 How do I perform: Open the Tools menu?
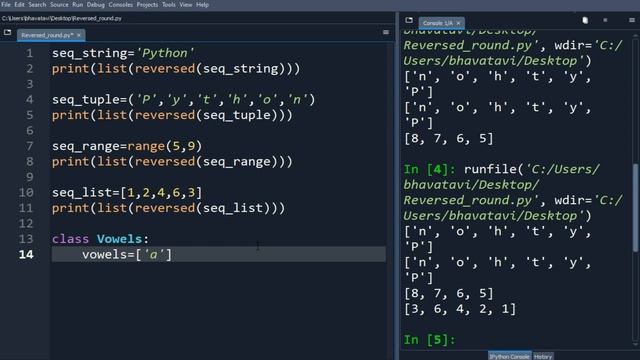coord(169,5)
